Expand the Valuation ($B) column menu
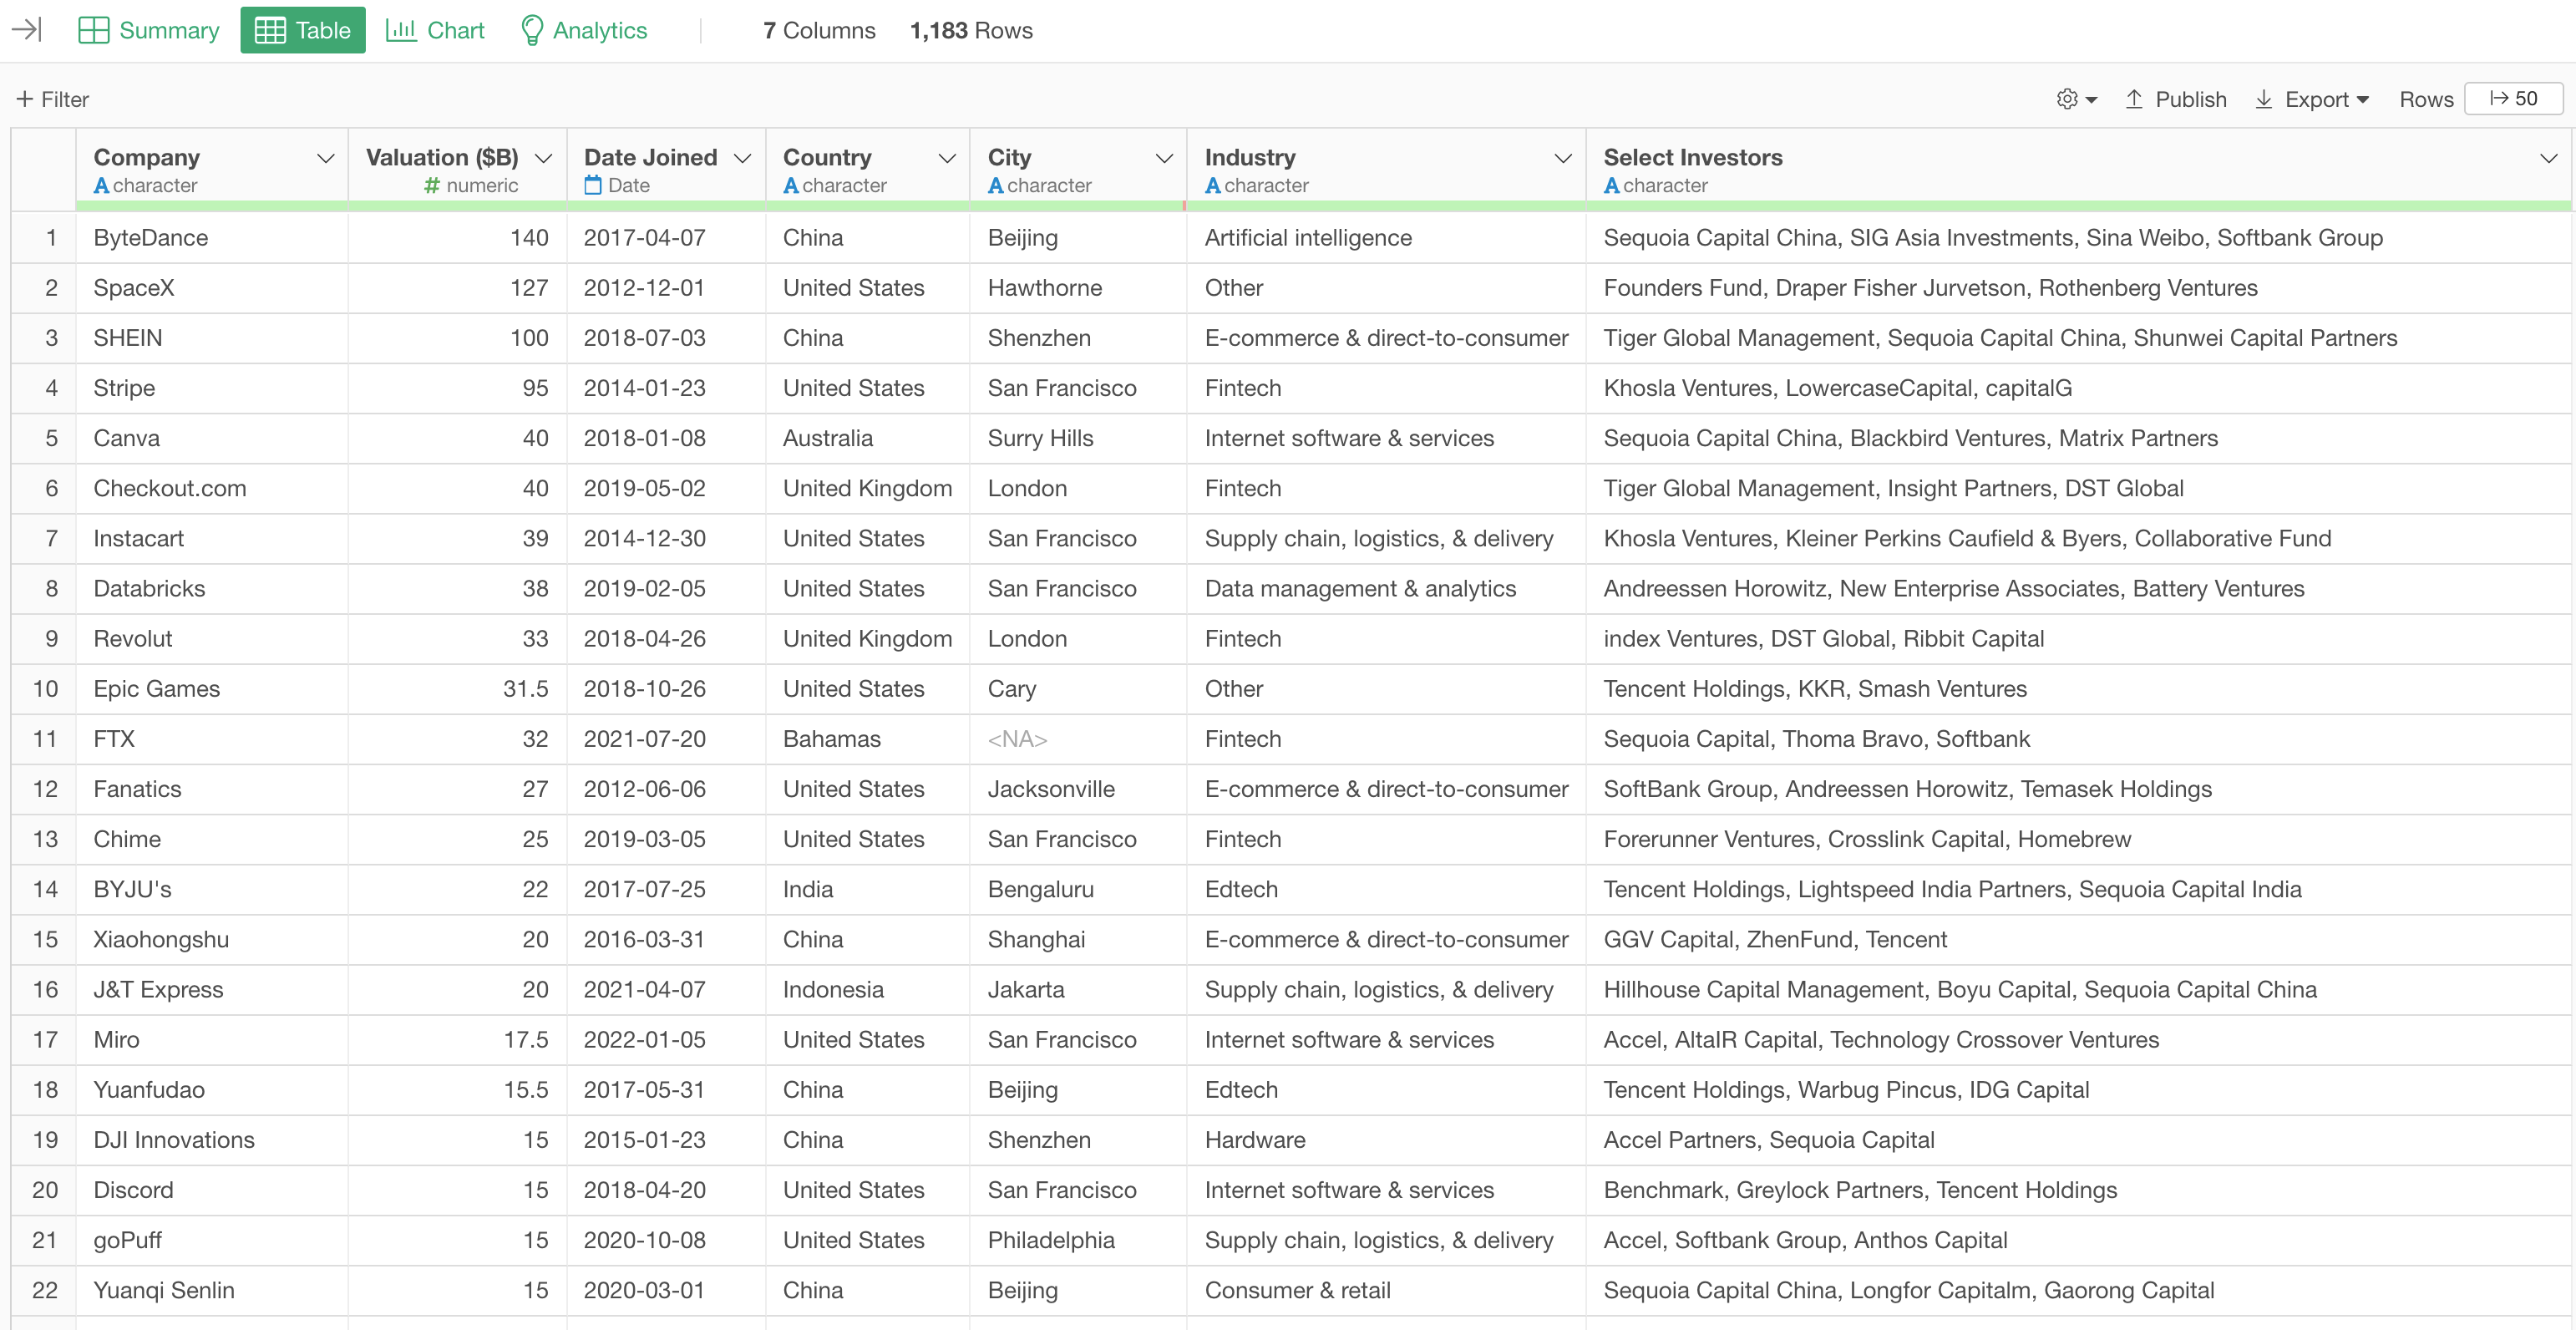 (544, 158)
